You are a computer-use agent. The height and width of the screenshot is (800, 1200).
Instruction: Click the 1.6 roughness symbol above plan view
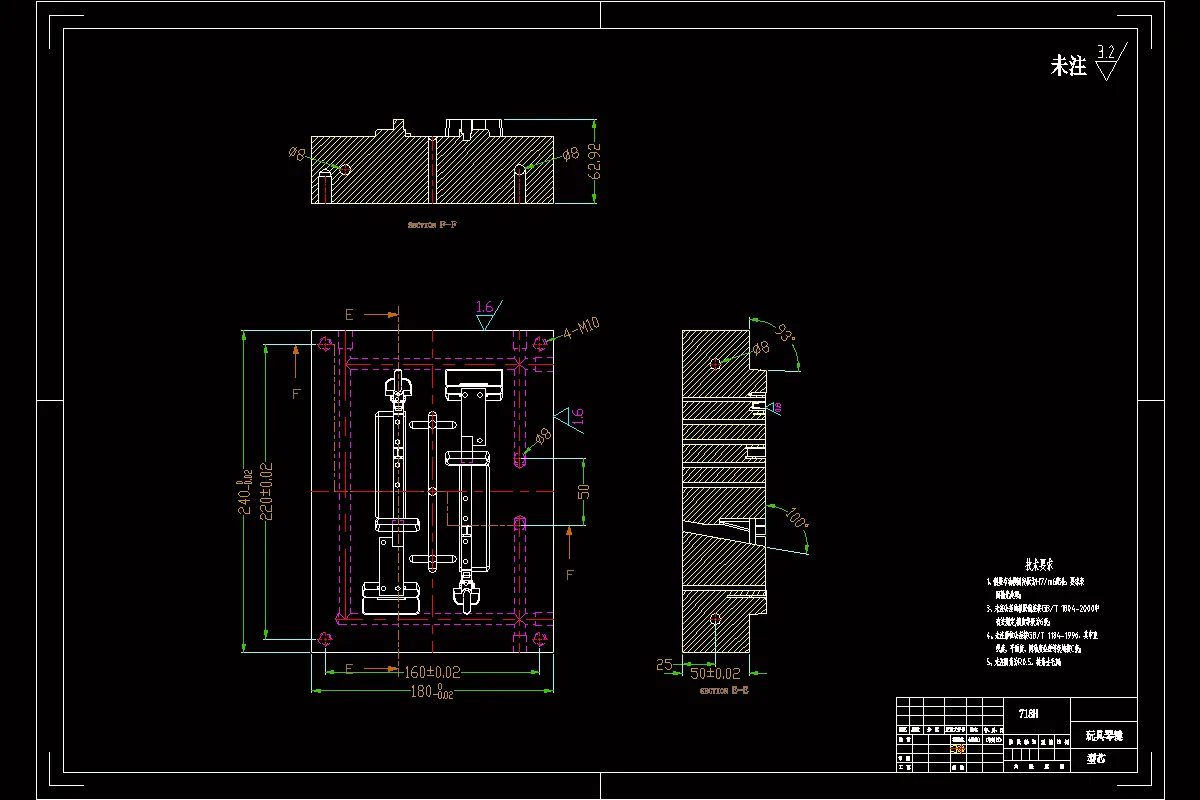[x=489, y=313]
